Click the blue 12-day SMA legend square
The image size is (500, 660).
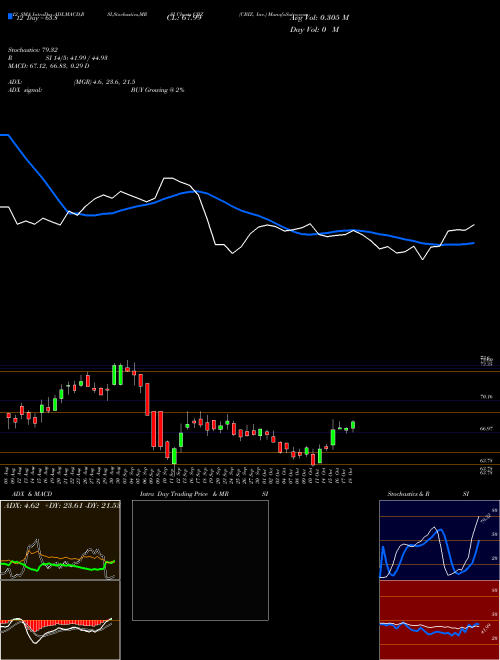[x=10, y=16]
